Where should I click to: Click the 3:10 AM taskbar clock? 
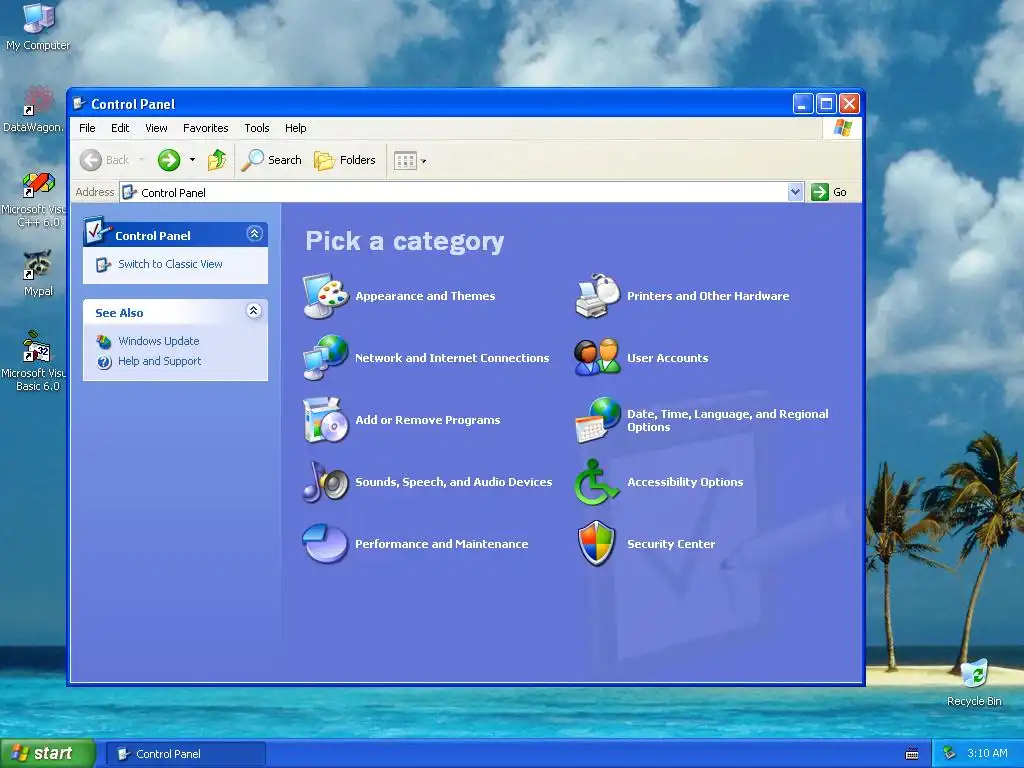click(987, 754)
